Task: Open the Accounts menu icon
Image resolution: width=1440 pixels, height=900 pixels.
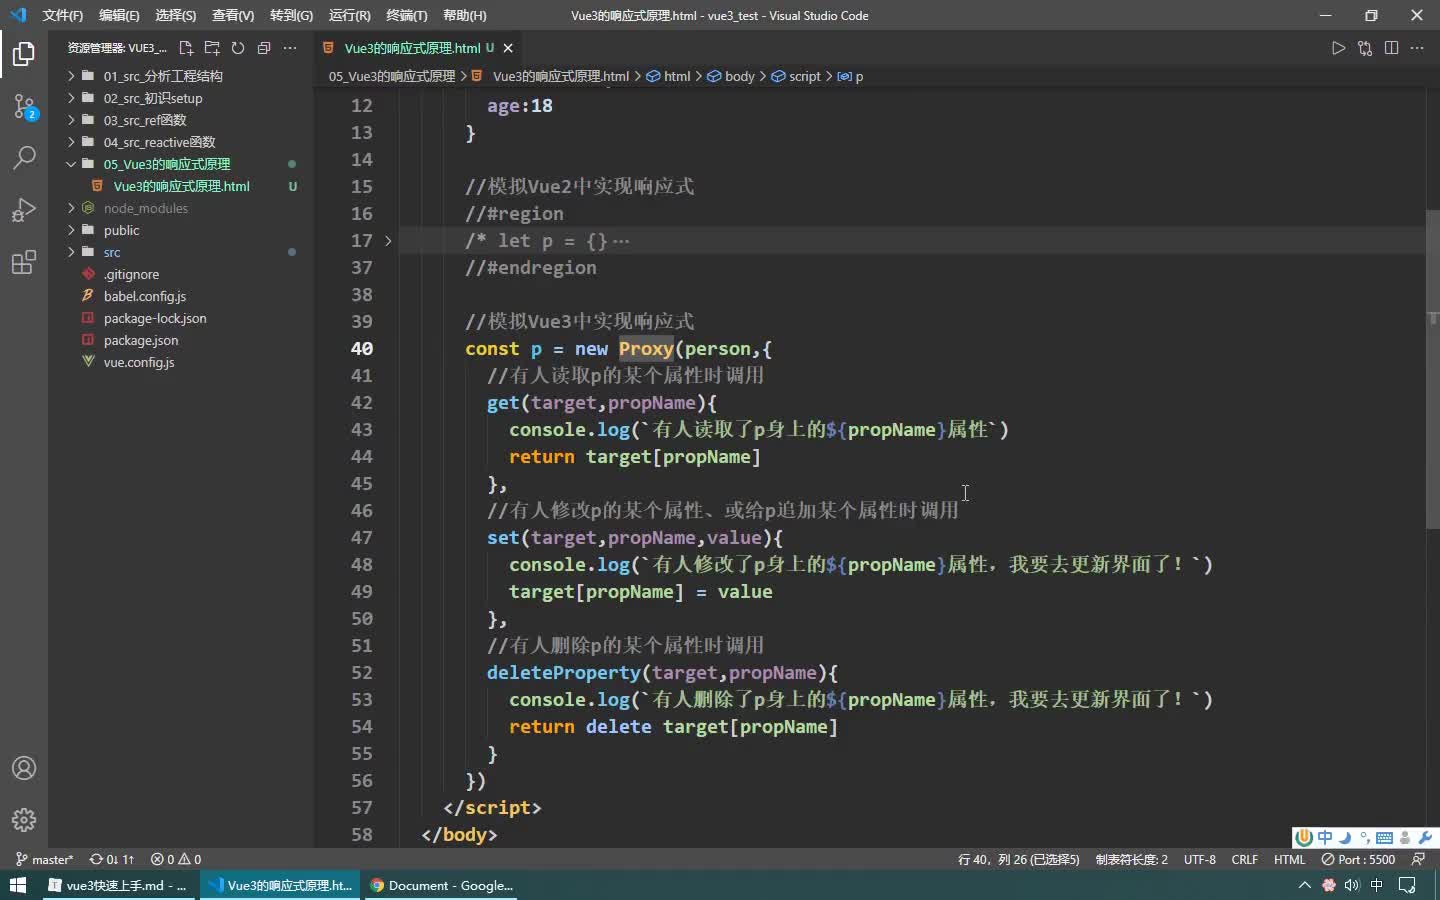Action: point(24,768)
